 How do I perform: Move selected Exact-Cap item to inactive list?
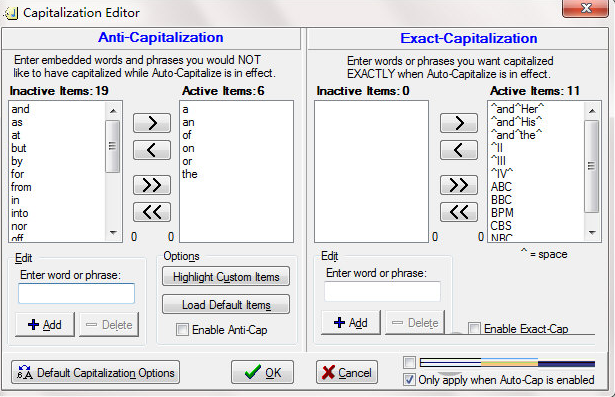[459, 150]
